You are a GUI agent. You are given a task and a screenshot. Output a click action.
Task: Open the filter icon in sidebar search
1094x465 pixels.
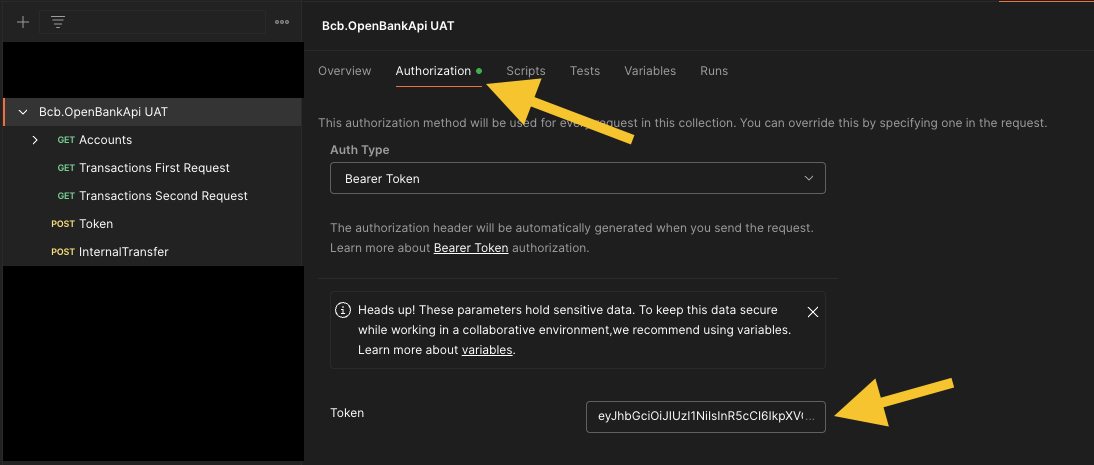point(59,22)
